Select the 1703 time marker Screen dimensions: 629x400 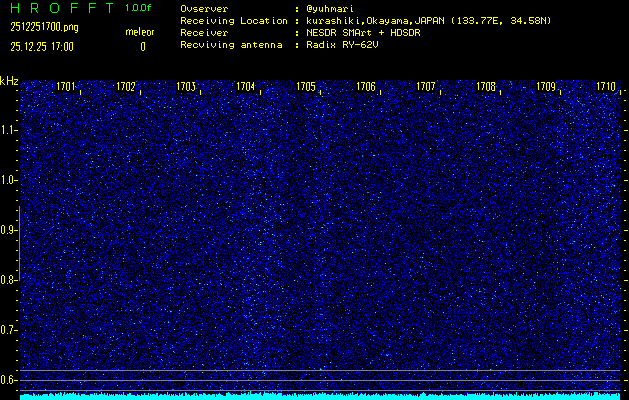(x=186, y=87)
